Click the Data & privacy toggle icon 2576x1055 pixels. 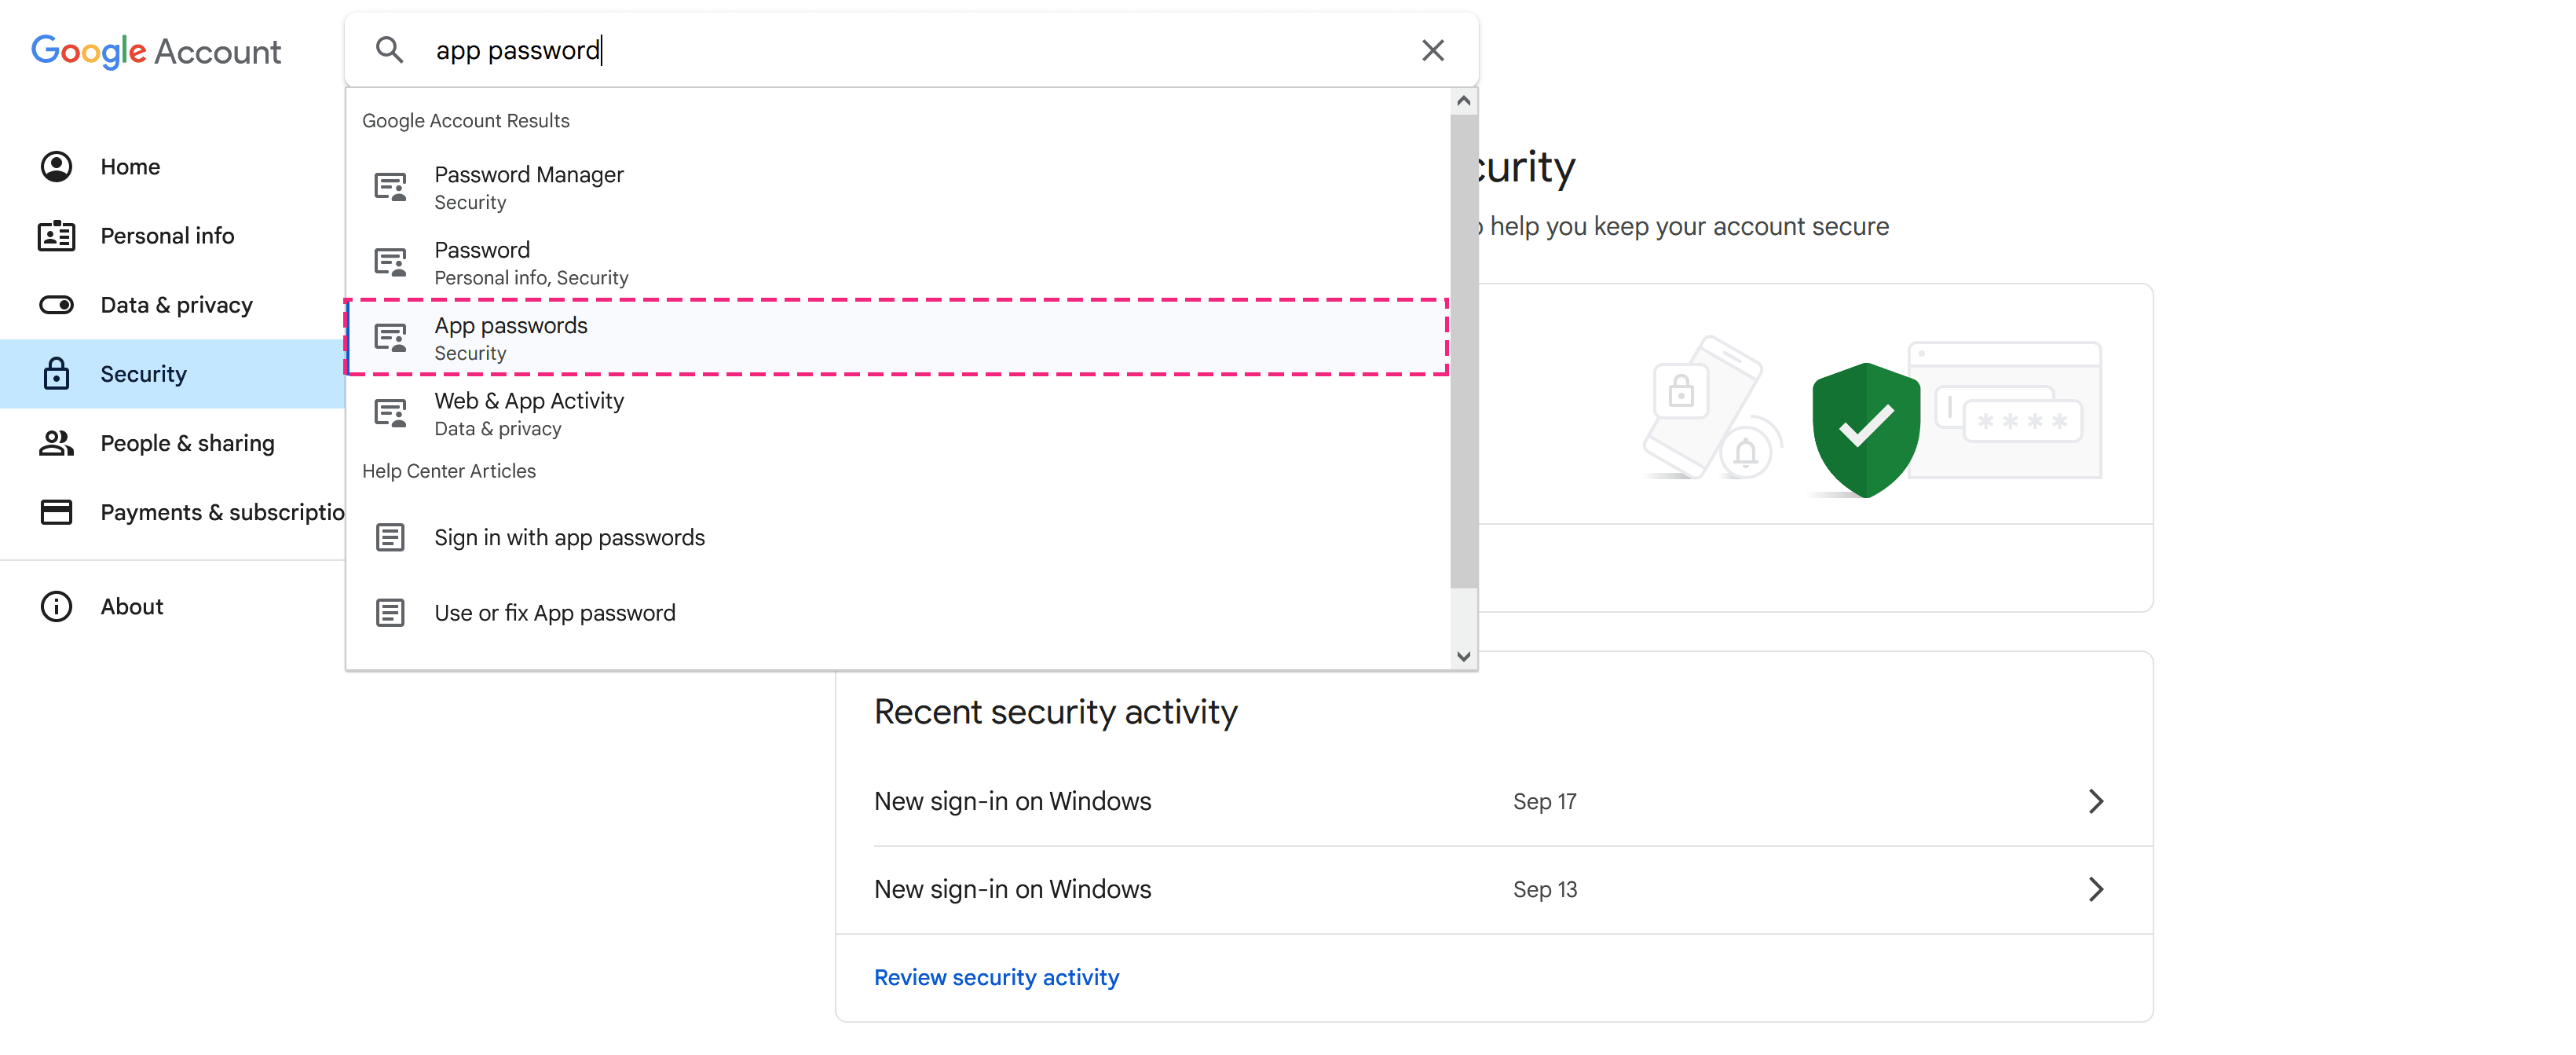pos(56,305)
